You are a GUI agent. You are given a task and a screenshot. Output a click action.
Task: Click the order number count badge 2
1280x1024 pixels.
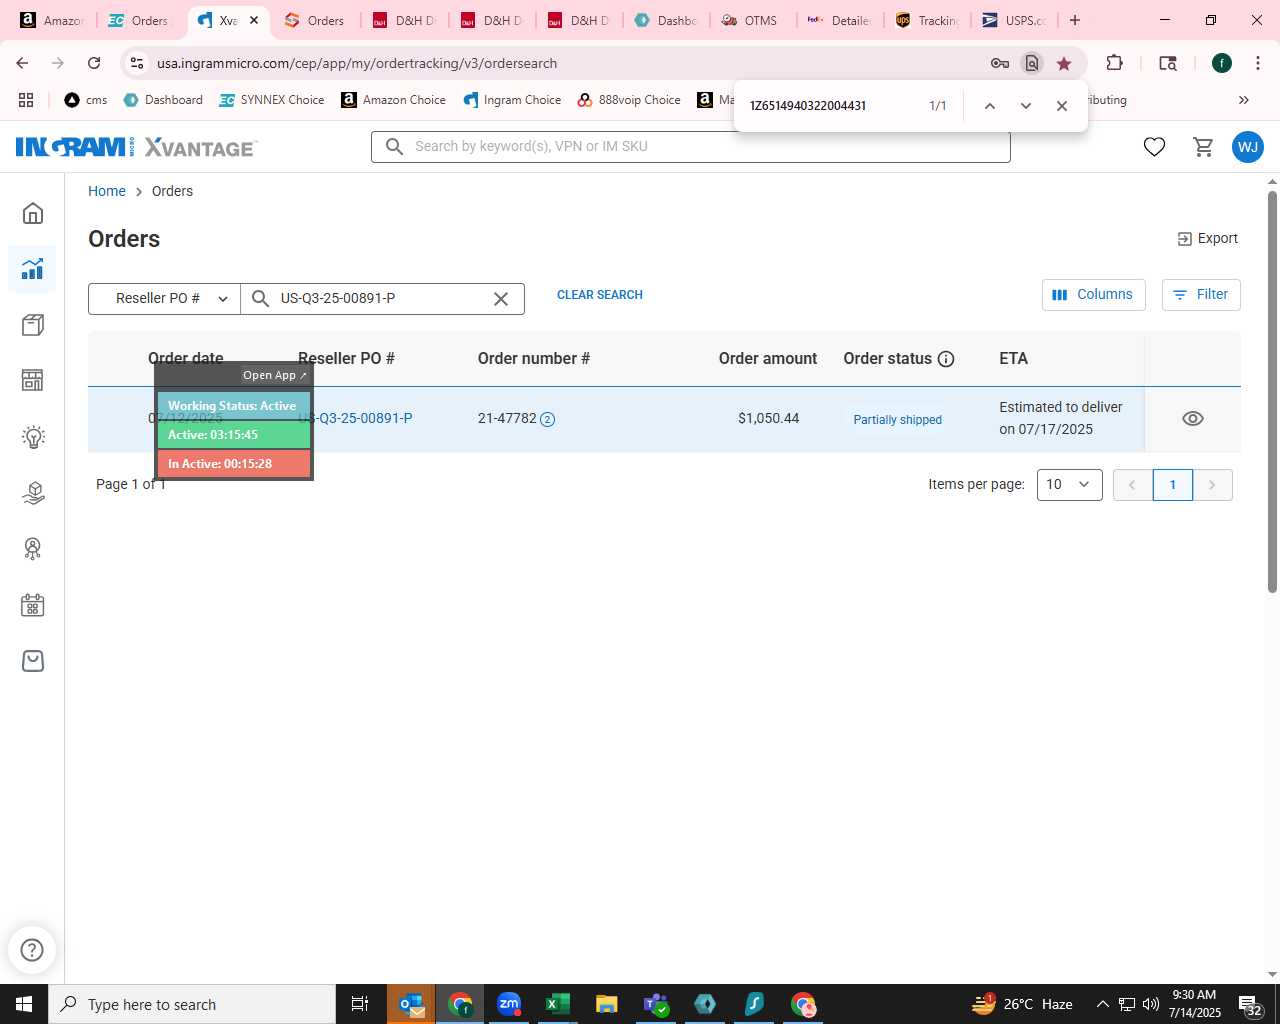coord(547,420)
